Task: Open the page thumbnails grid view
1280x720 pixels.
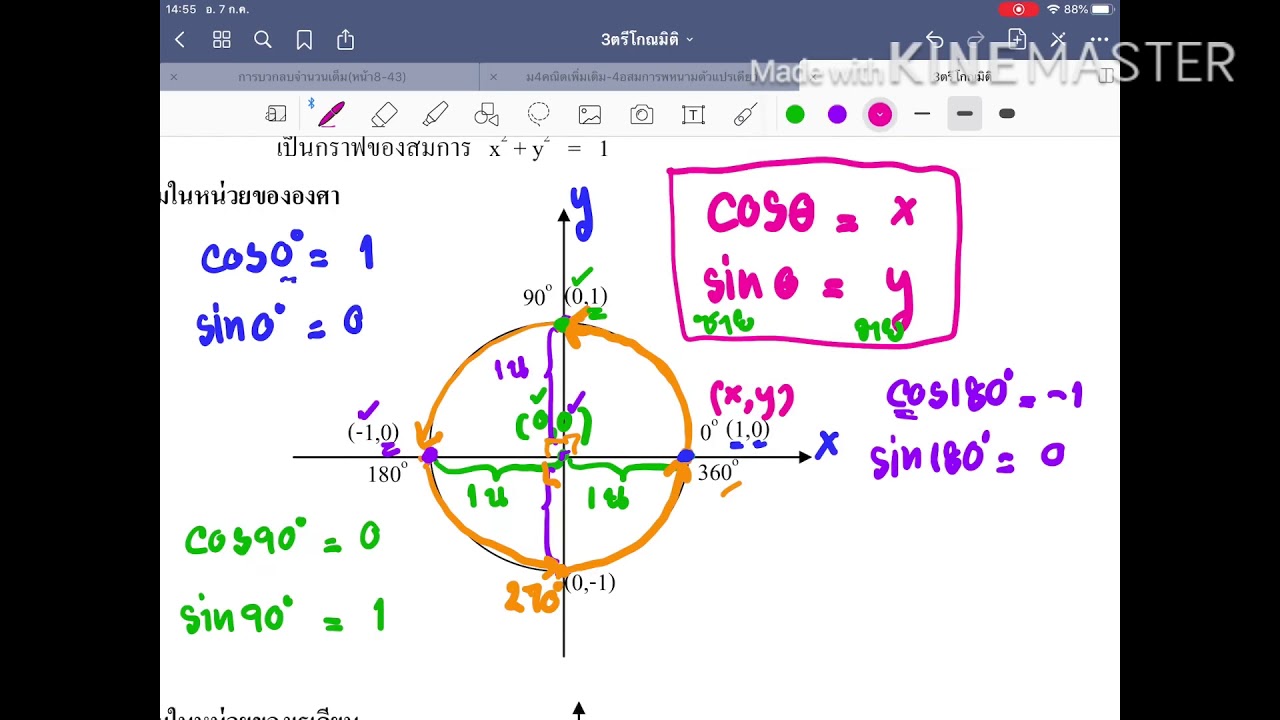Action: [222, 40]
